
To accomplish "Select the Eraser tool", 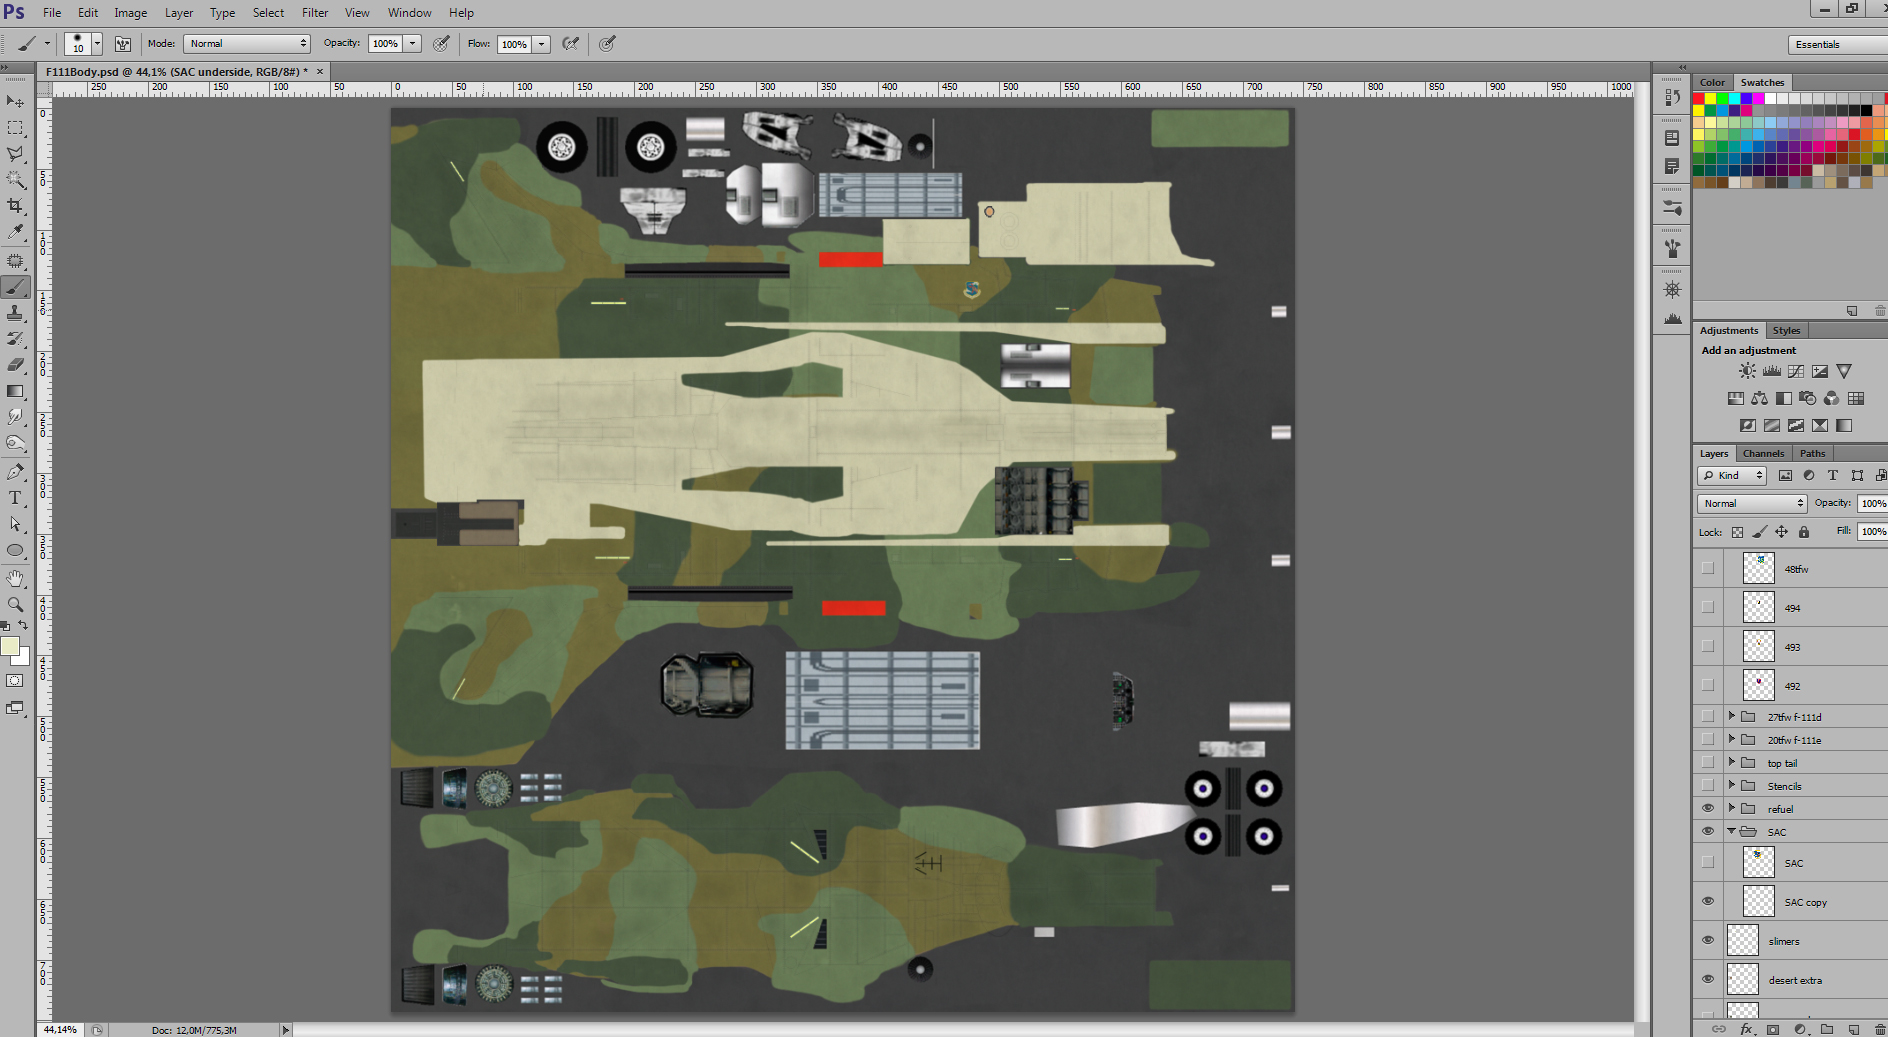I will (x=15, y=365).
